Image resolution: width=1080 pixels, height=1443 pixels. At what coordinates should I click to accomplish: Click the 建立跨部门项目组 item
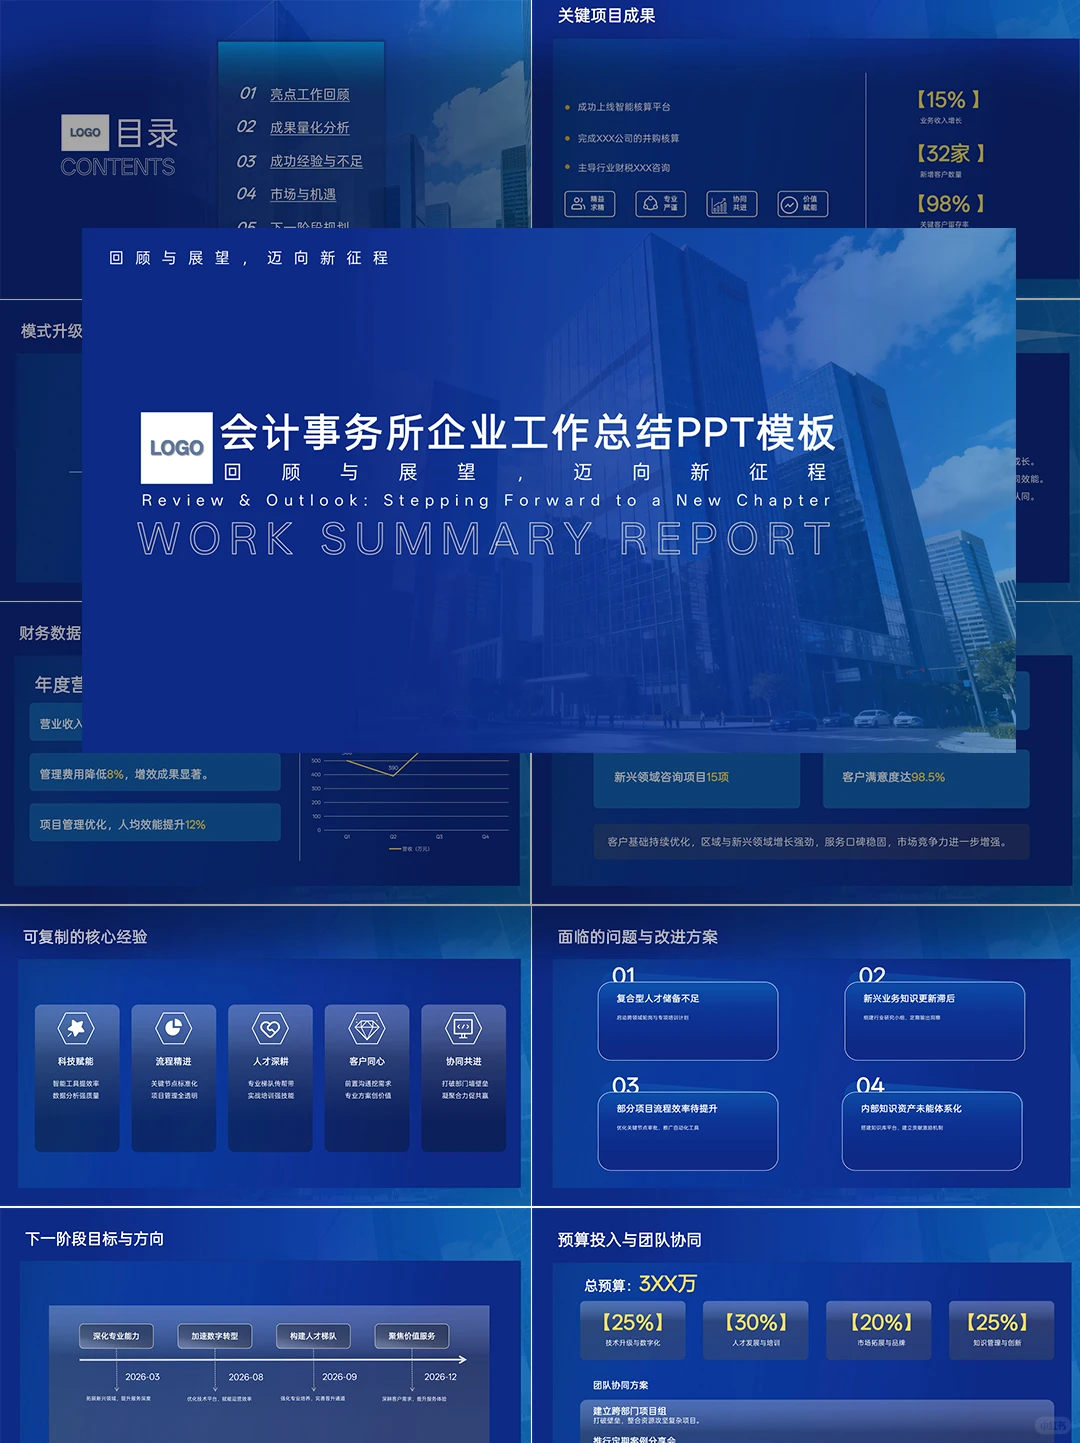coord(630,1411)
